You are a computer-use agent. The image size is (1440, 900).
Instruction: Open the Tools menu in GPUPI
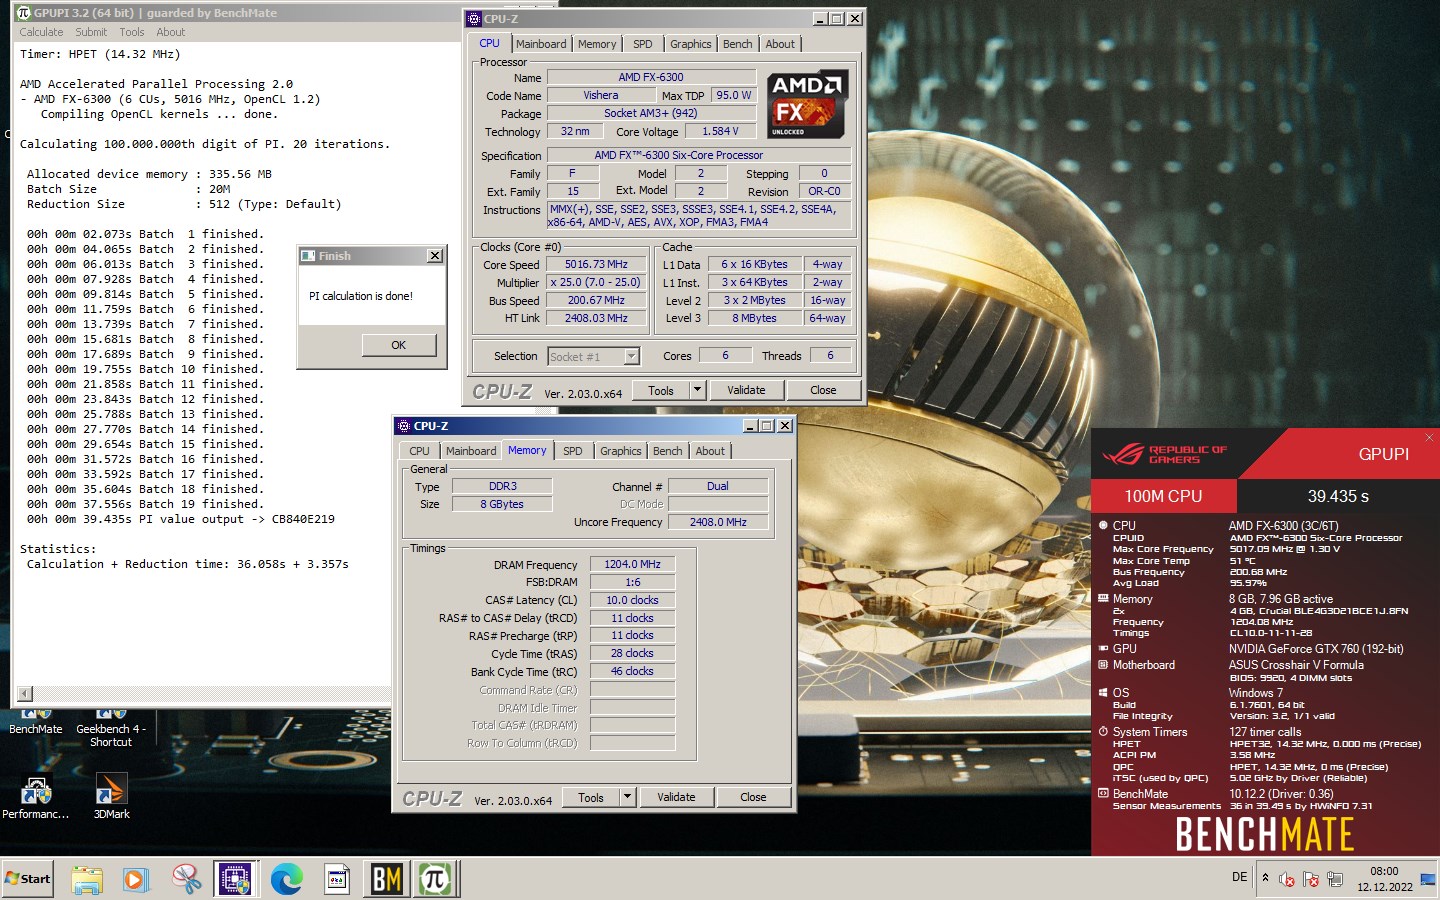[x=132, y=32]
